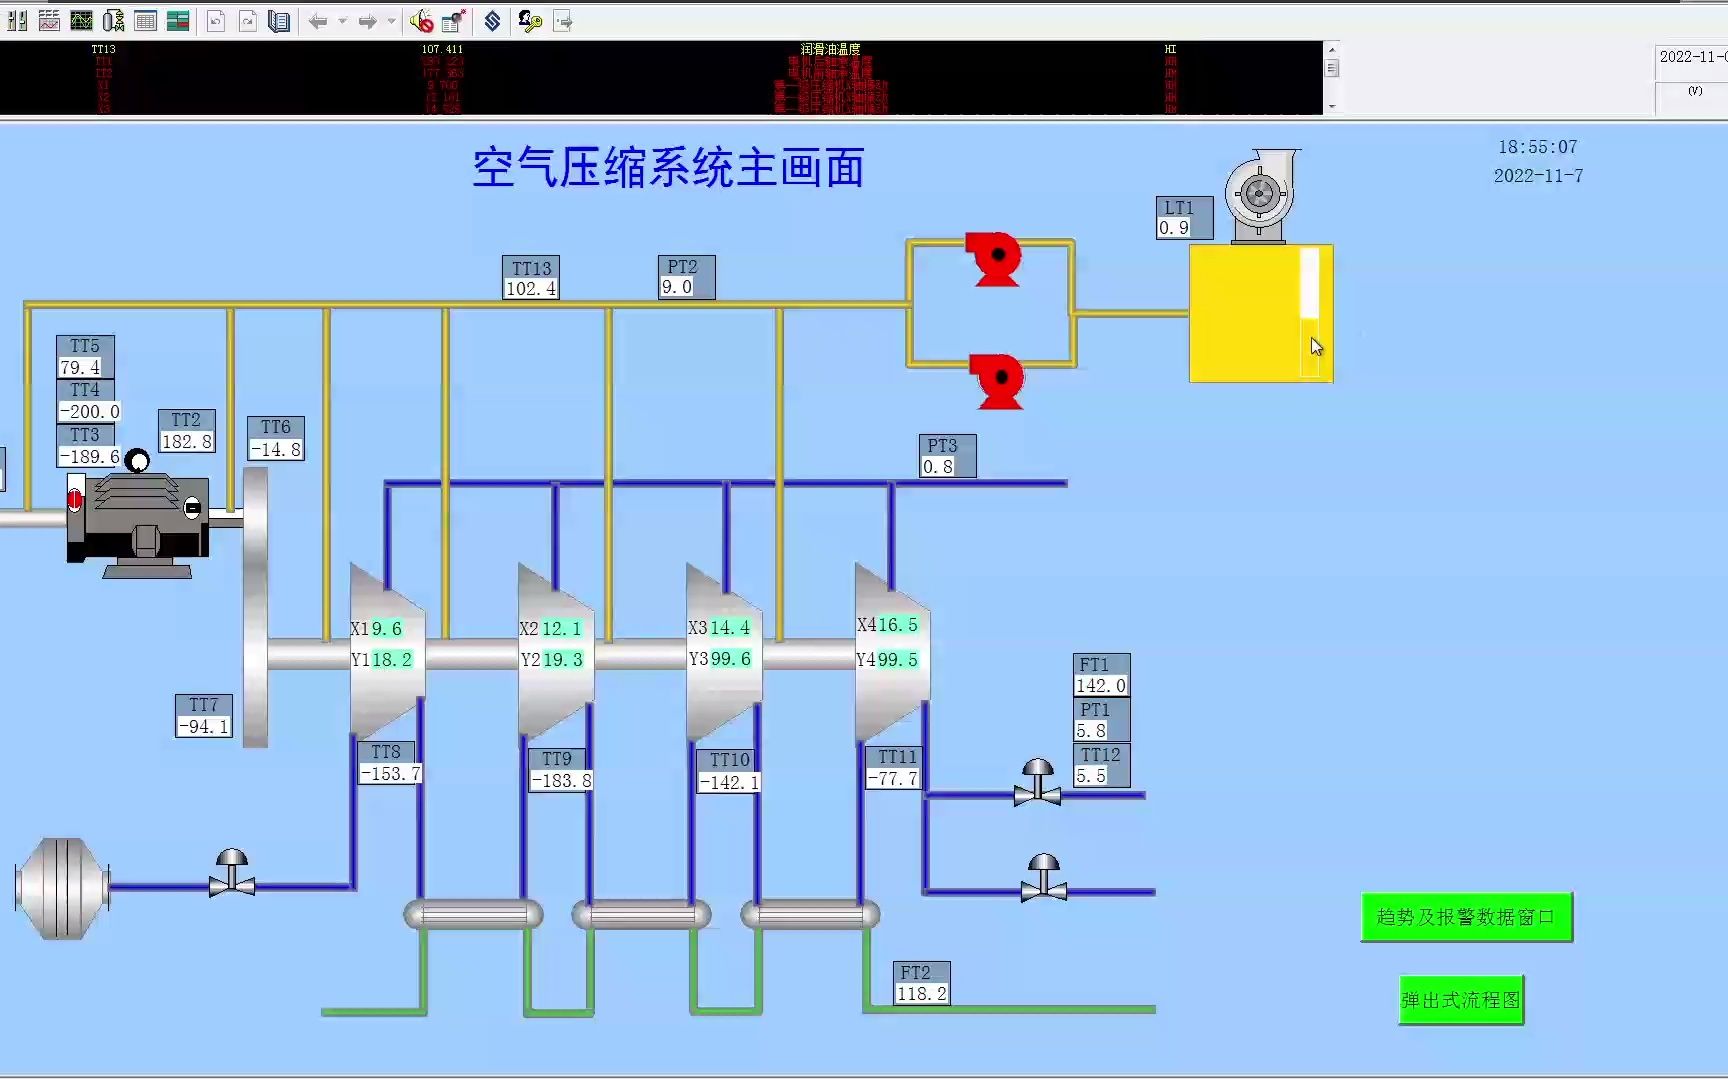This screenshot has width=1728, height=1080.
Task: Open the data report table icon
Action: (147, 20)
